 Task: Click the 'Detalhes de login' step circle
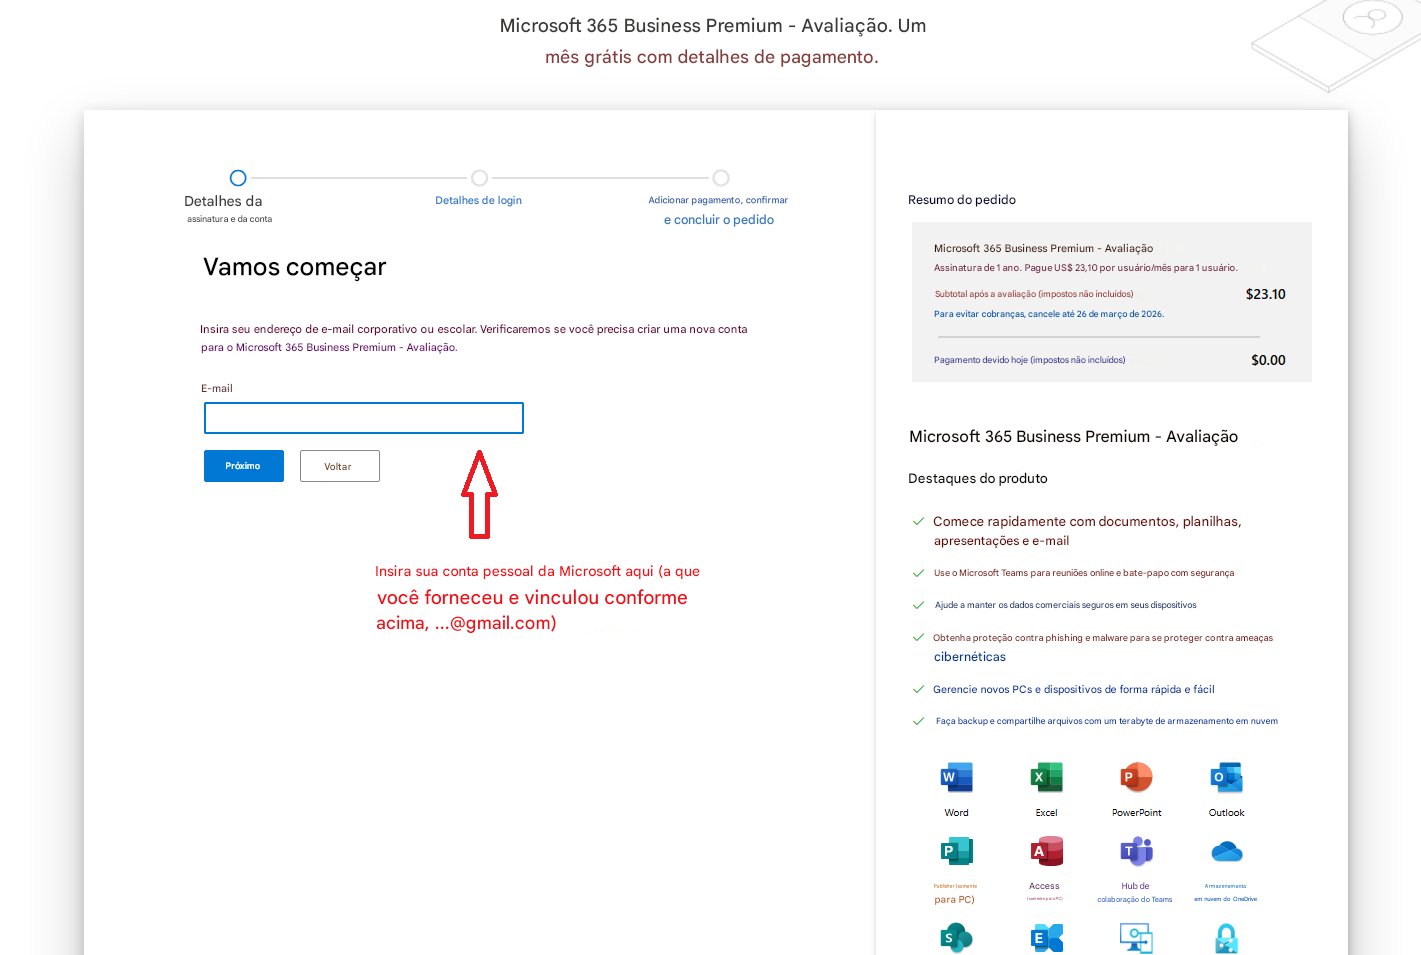coord(480,178)
